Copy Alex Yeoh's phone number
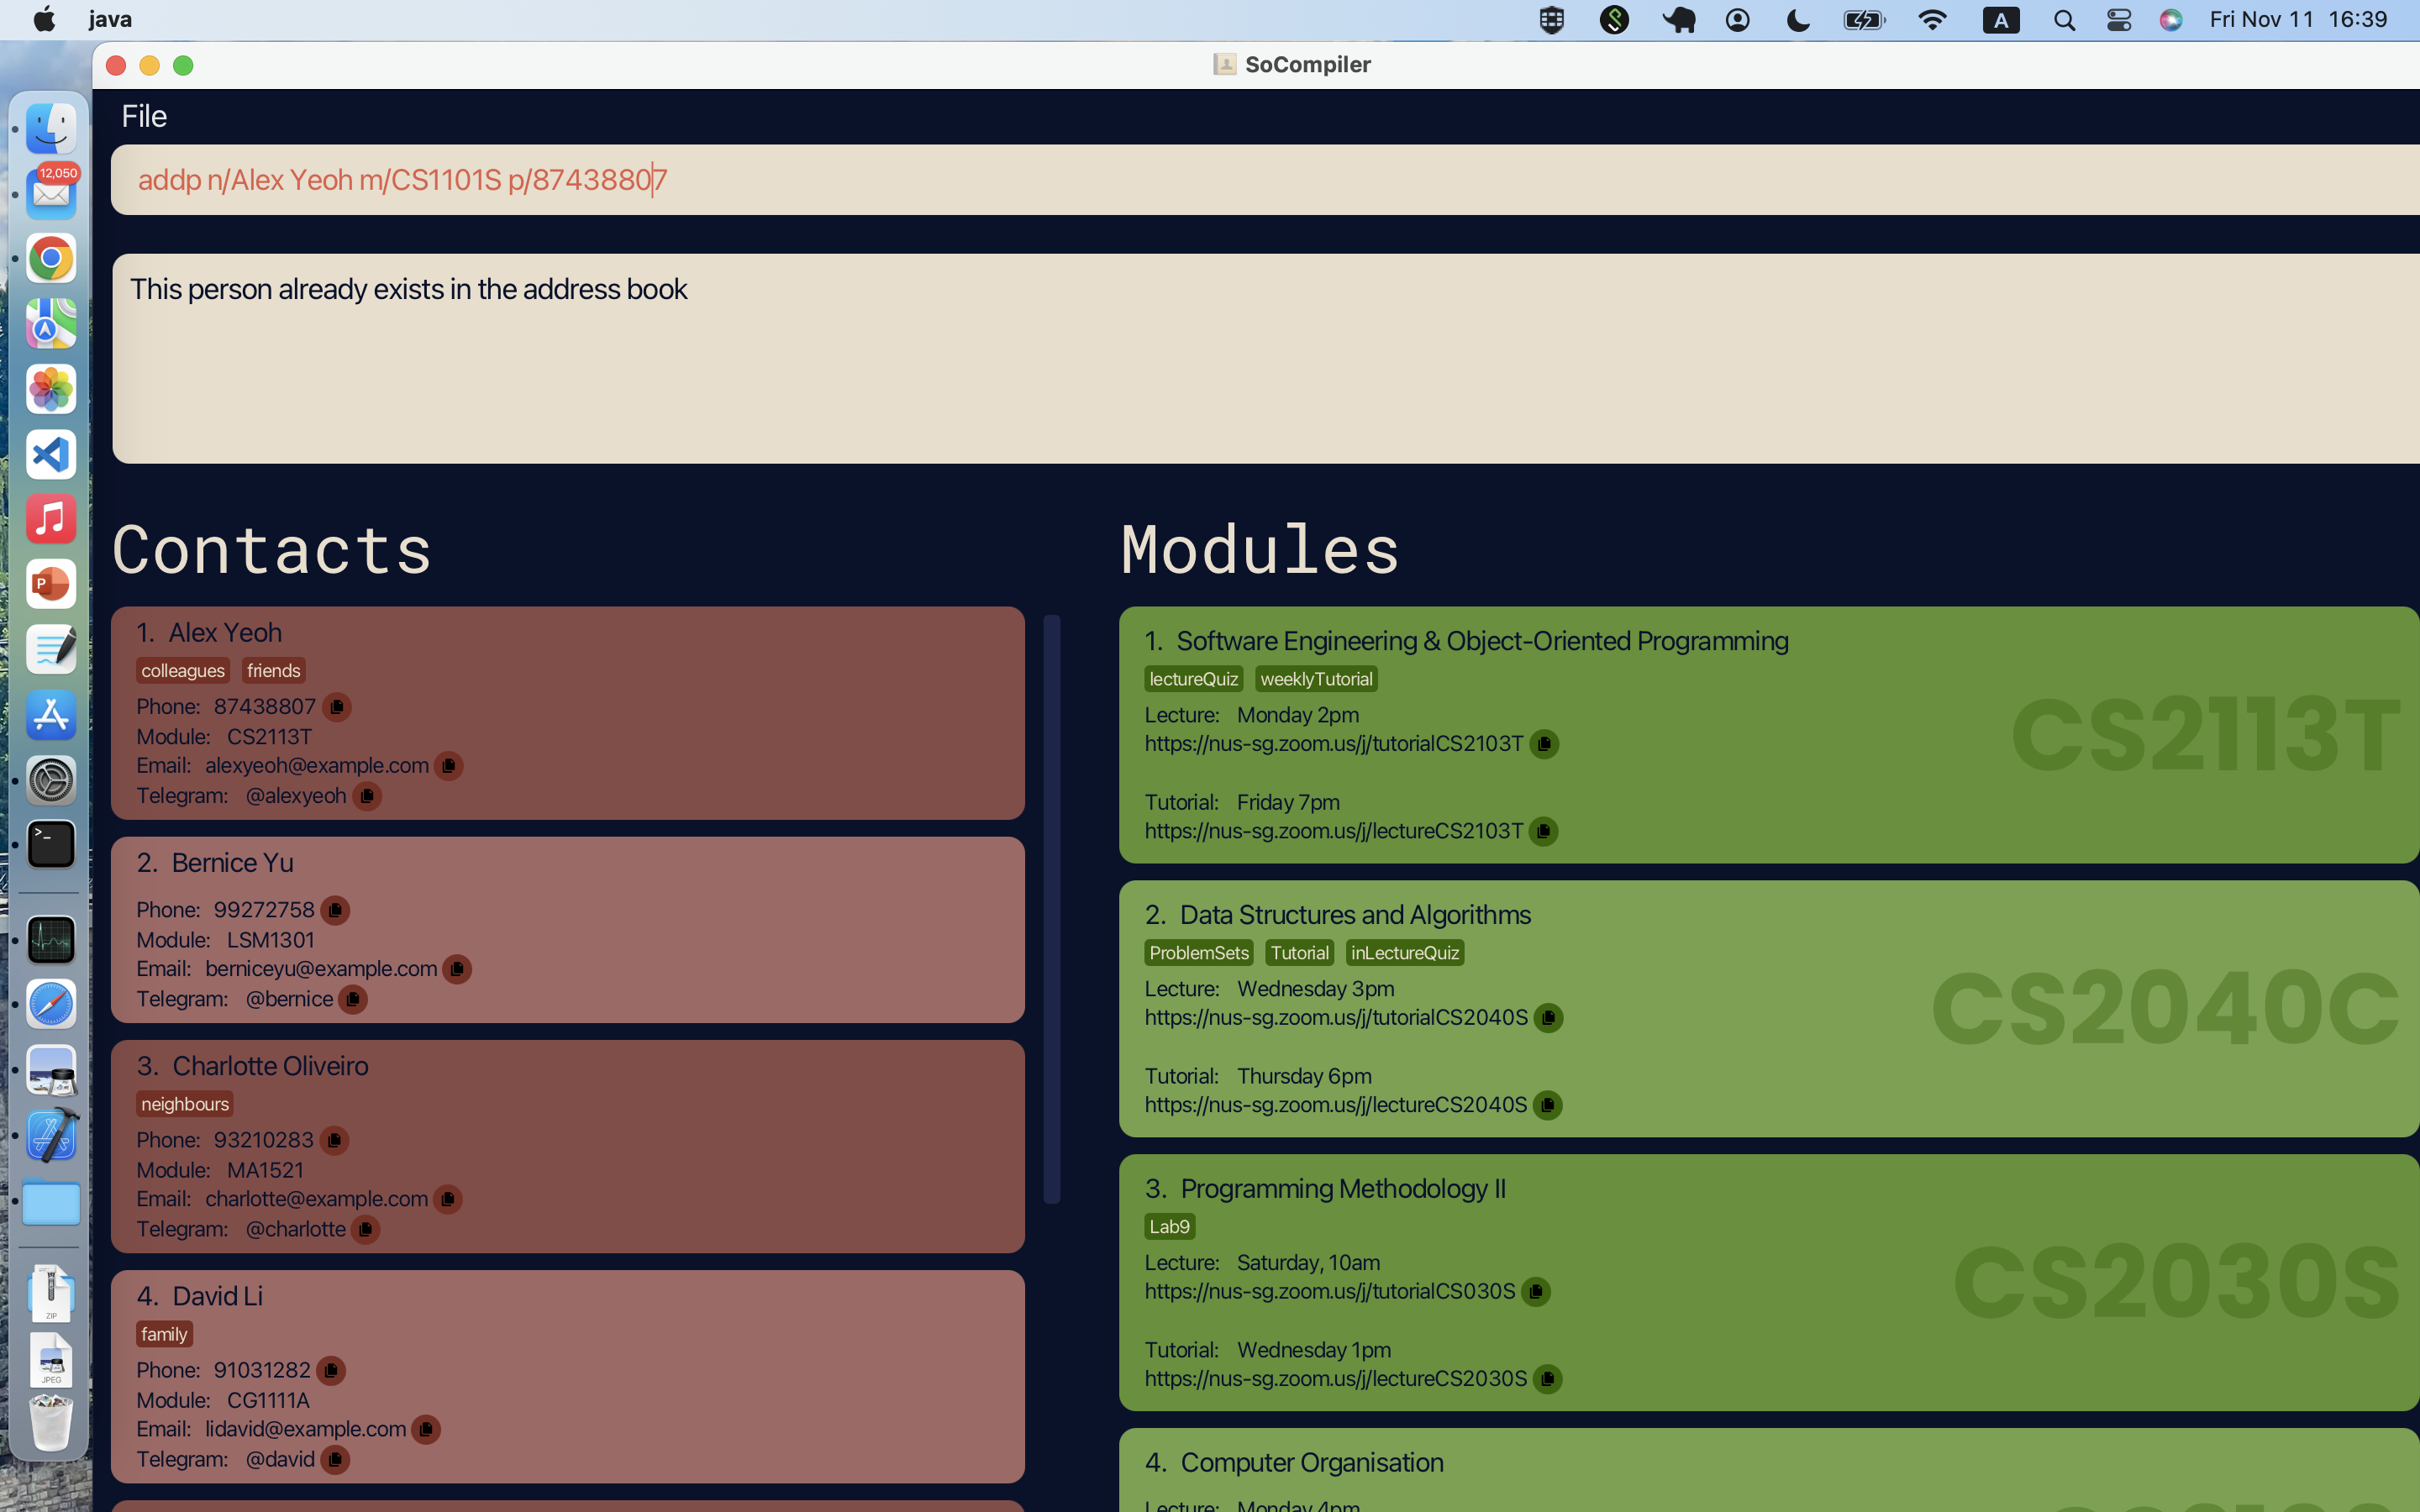The height and width of the screenshot is (1512, 2420). 337,707
